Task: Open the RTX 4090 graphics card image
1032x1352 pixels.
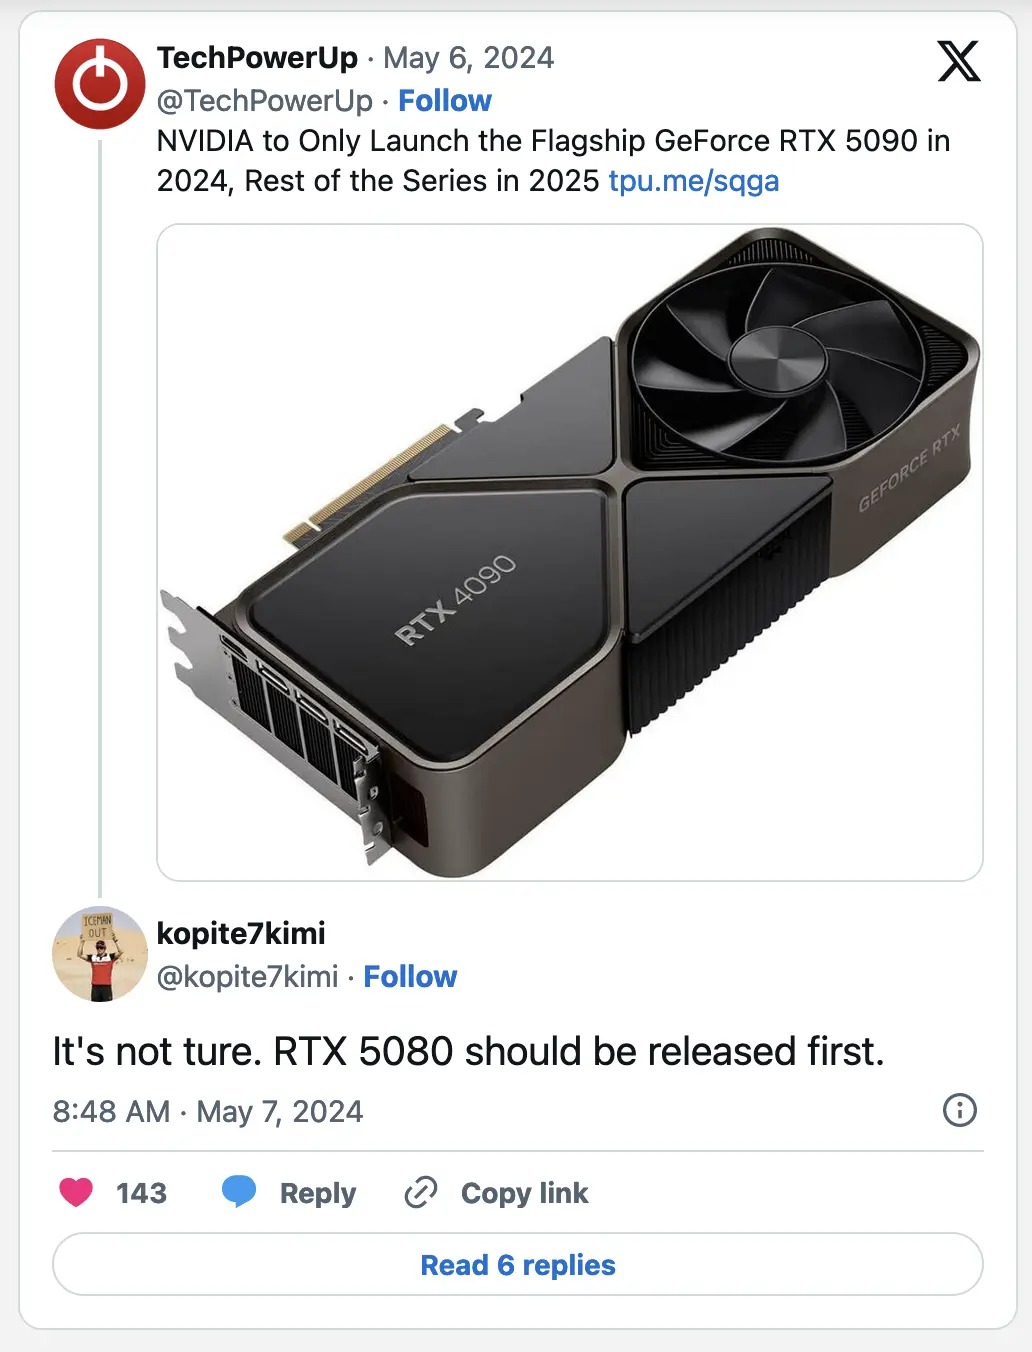Action: [x=570, y=553]
